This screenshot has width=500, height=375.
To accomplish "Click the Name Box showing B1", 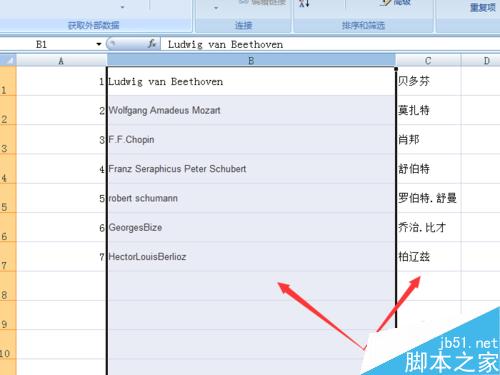I will pyautogui.click(x=48, y=44).
